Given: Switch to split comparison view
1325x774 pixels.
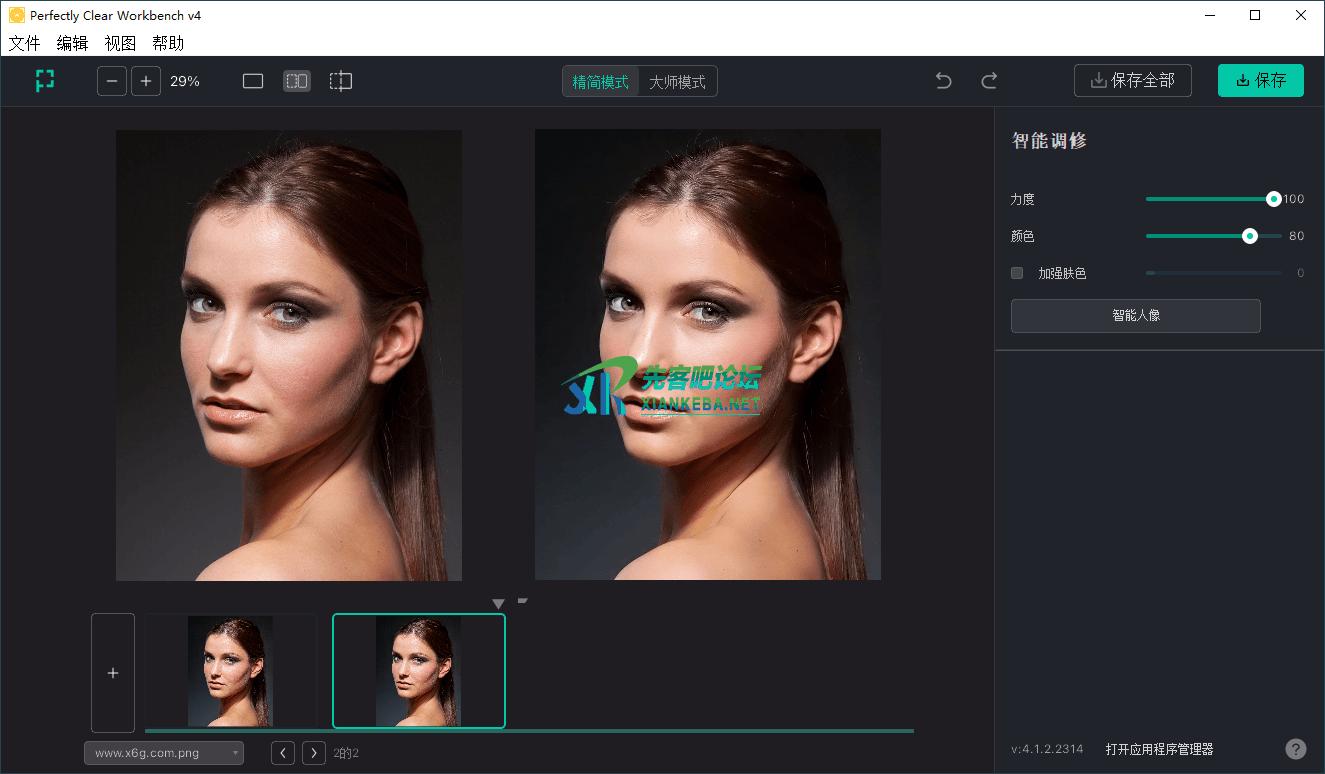Looking at the screenshot, I should coord(341,81).
